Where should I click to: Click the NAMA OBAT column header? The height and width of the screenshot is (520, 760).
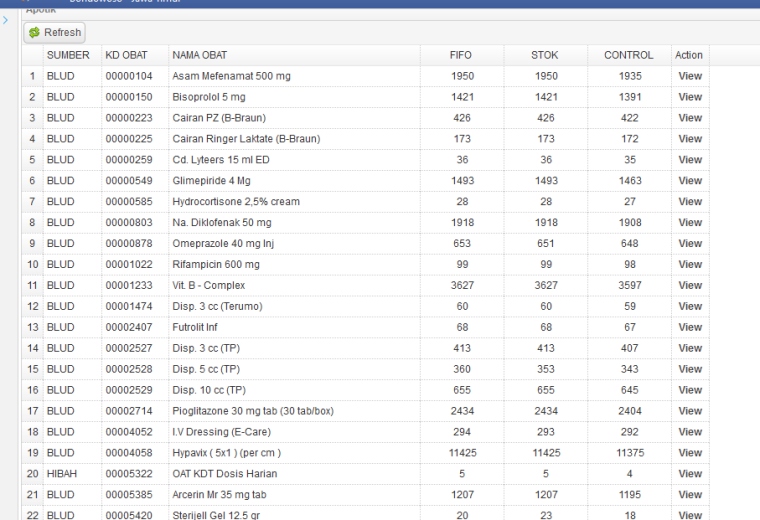pos(200,55)
